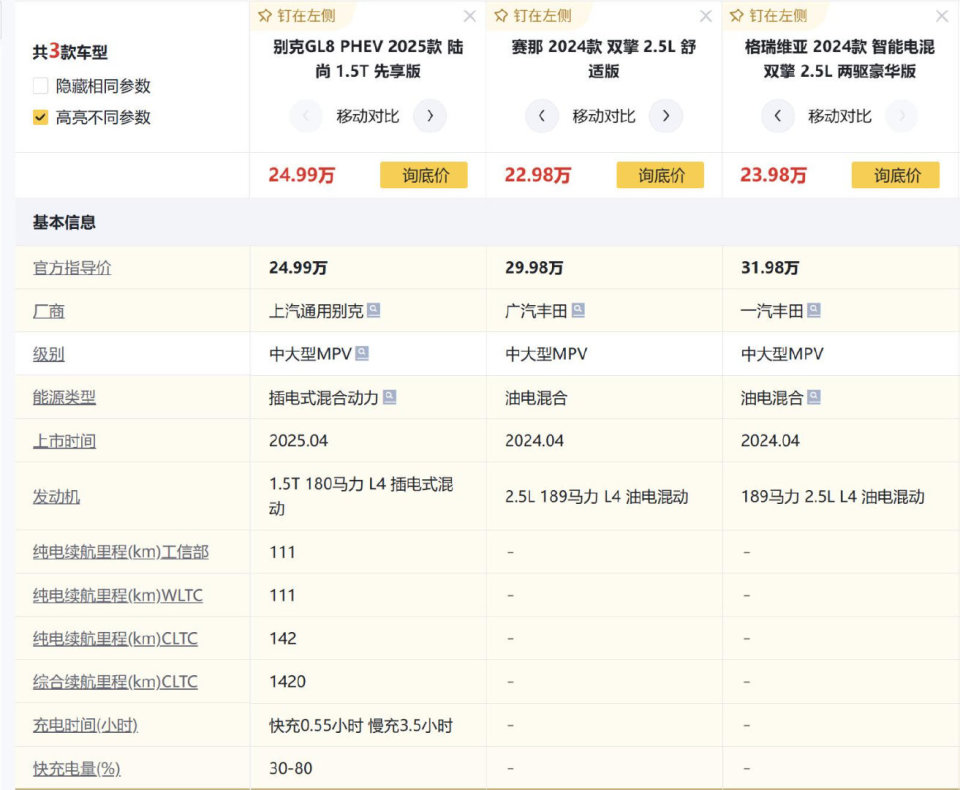Move 赛那 column left
The height and width of the screenshot is (790, 960).
pos(542,116)
